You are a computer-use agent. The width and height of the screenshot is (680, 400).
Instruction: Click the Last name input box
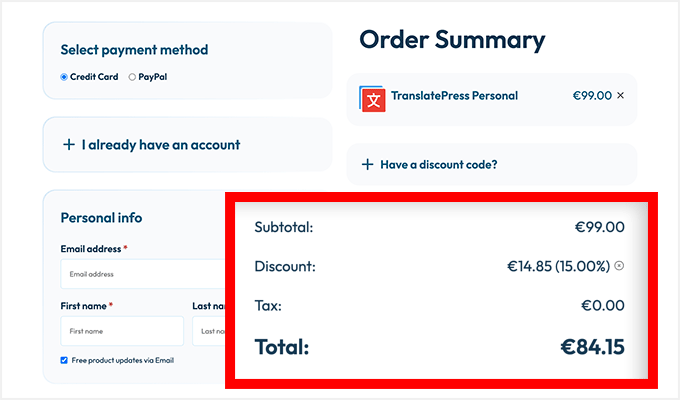point(211,330)
